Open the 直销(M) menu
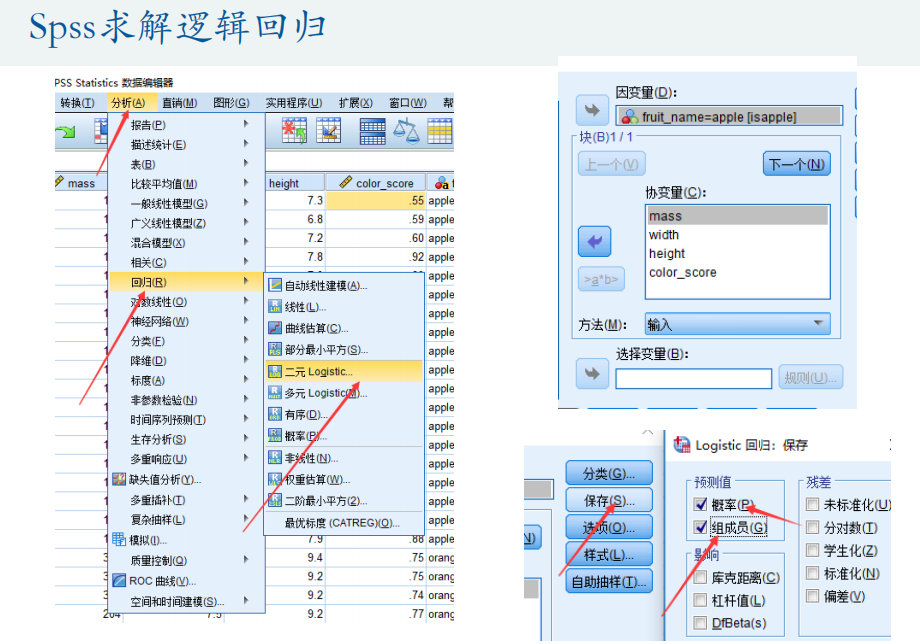 click(180, 103)
